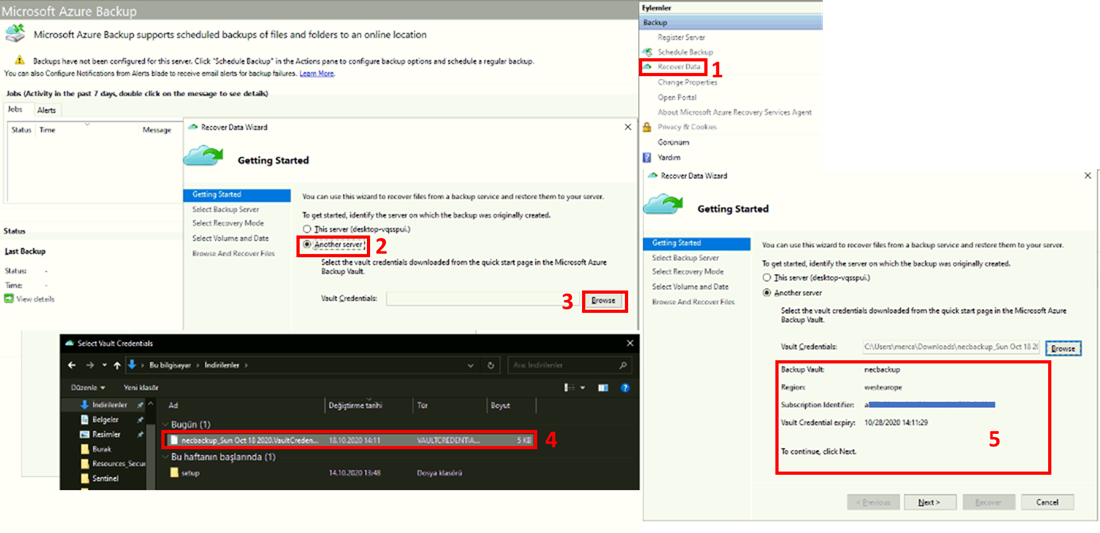Click the Recover Data action icon
This screenshot has height=533, width=1100.
(648, 67)
